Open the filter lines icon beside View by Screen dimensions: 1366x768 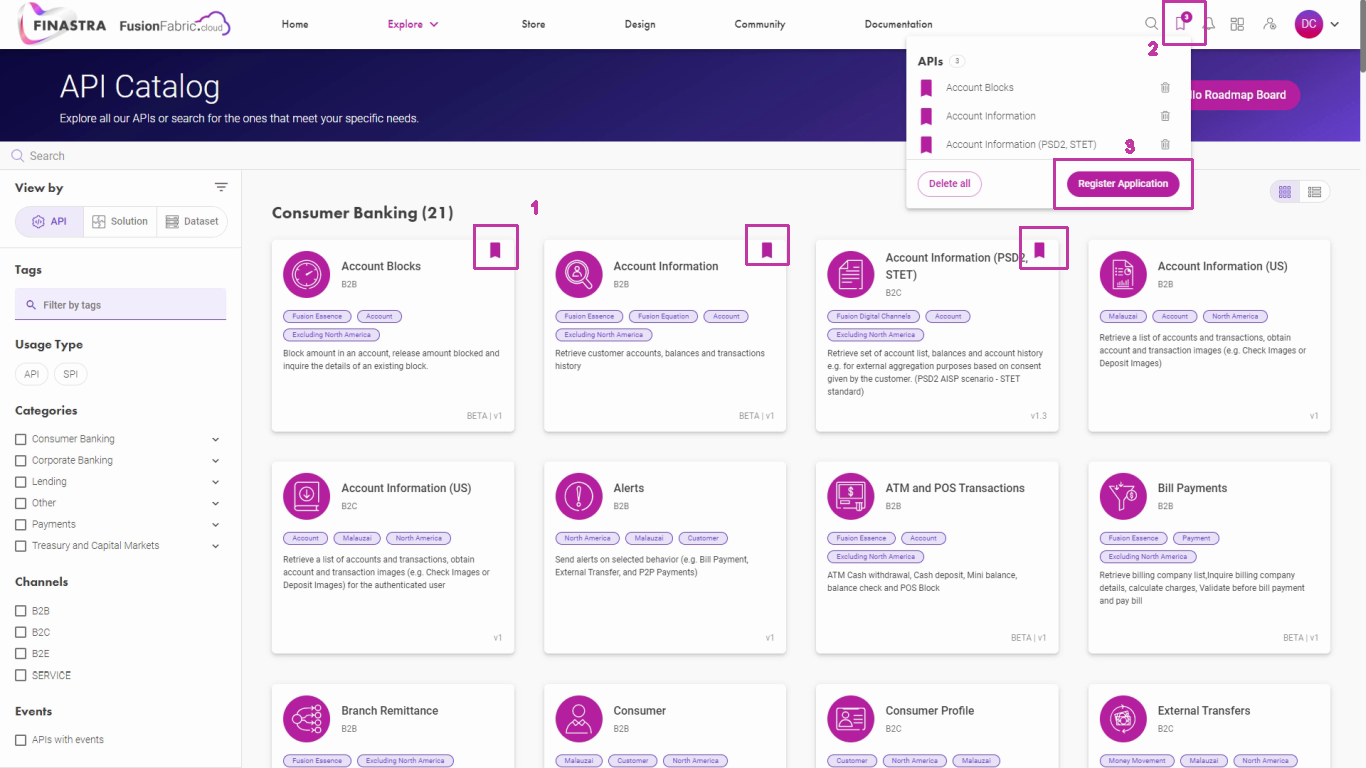click(x=221, y=187)
